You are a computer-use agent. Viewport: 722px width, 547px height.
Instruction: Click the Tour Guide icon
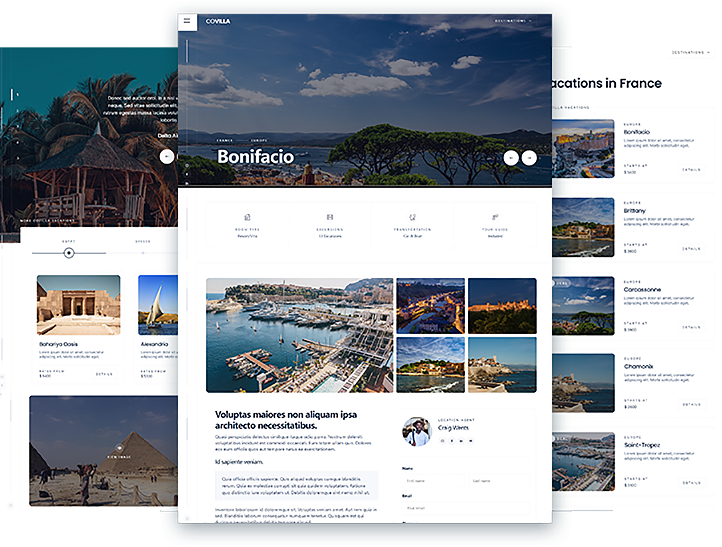495,217
